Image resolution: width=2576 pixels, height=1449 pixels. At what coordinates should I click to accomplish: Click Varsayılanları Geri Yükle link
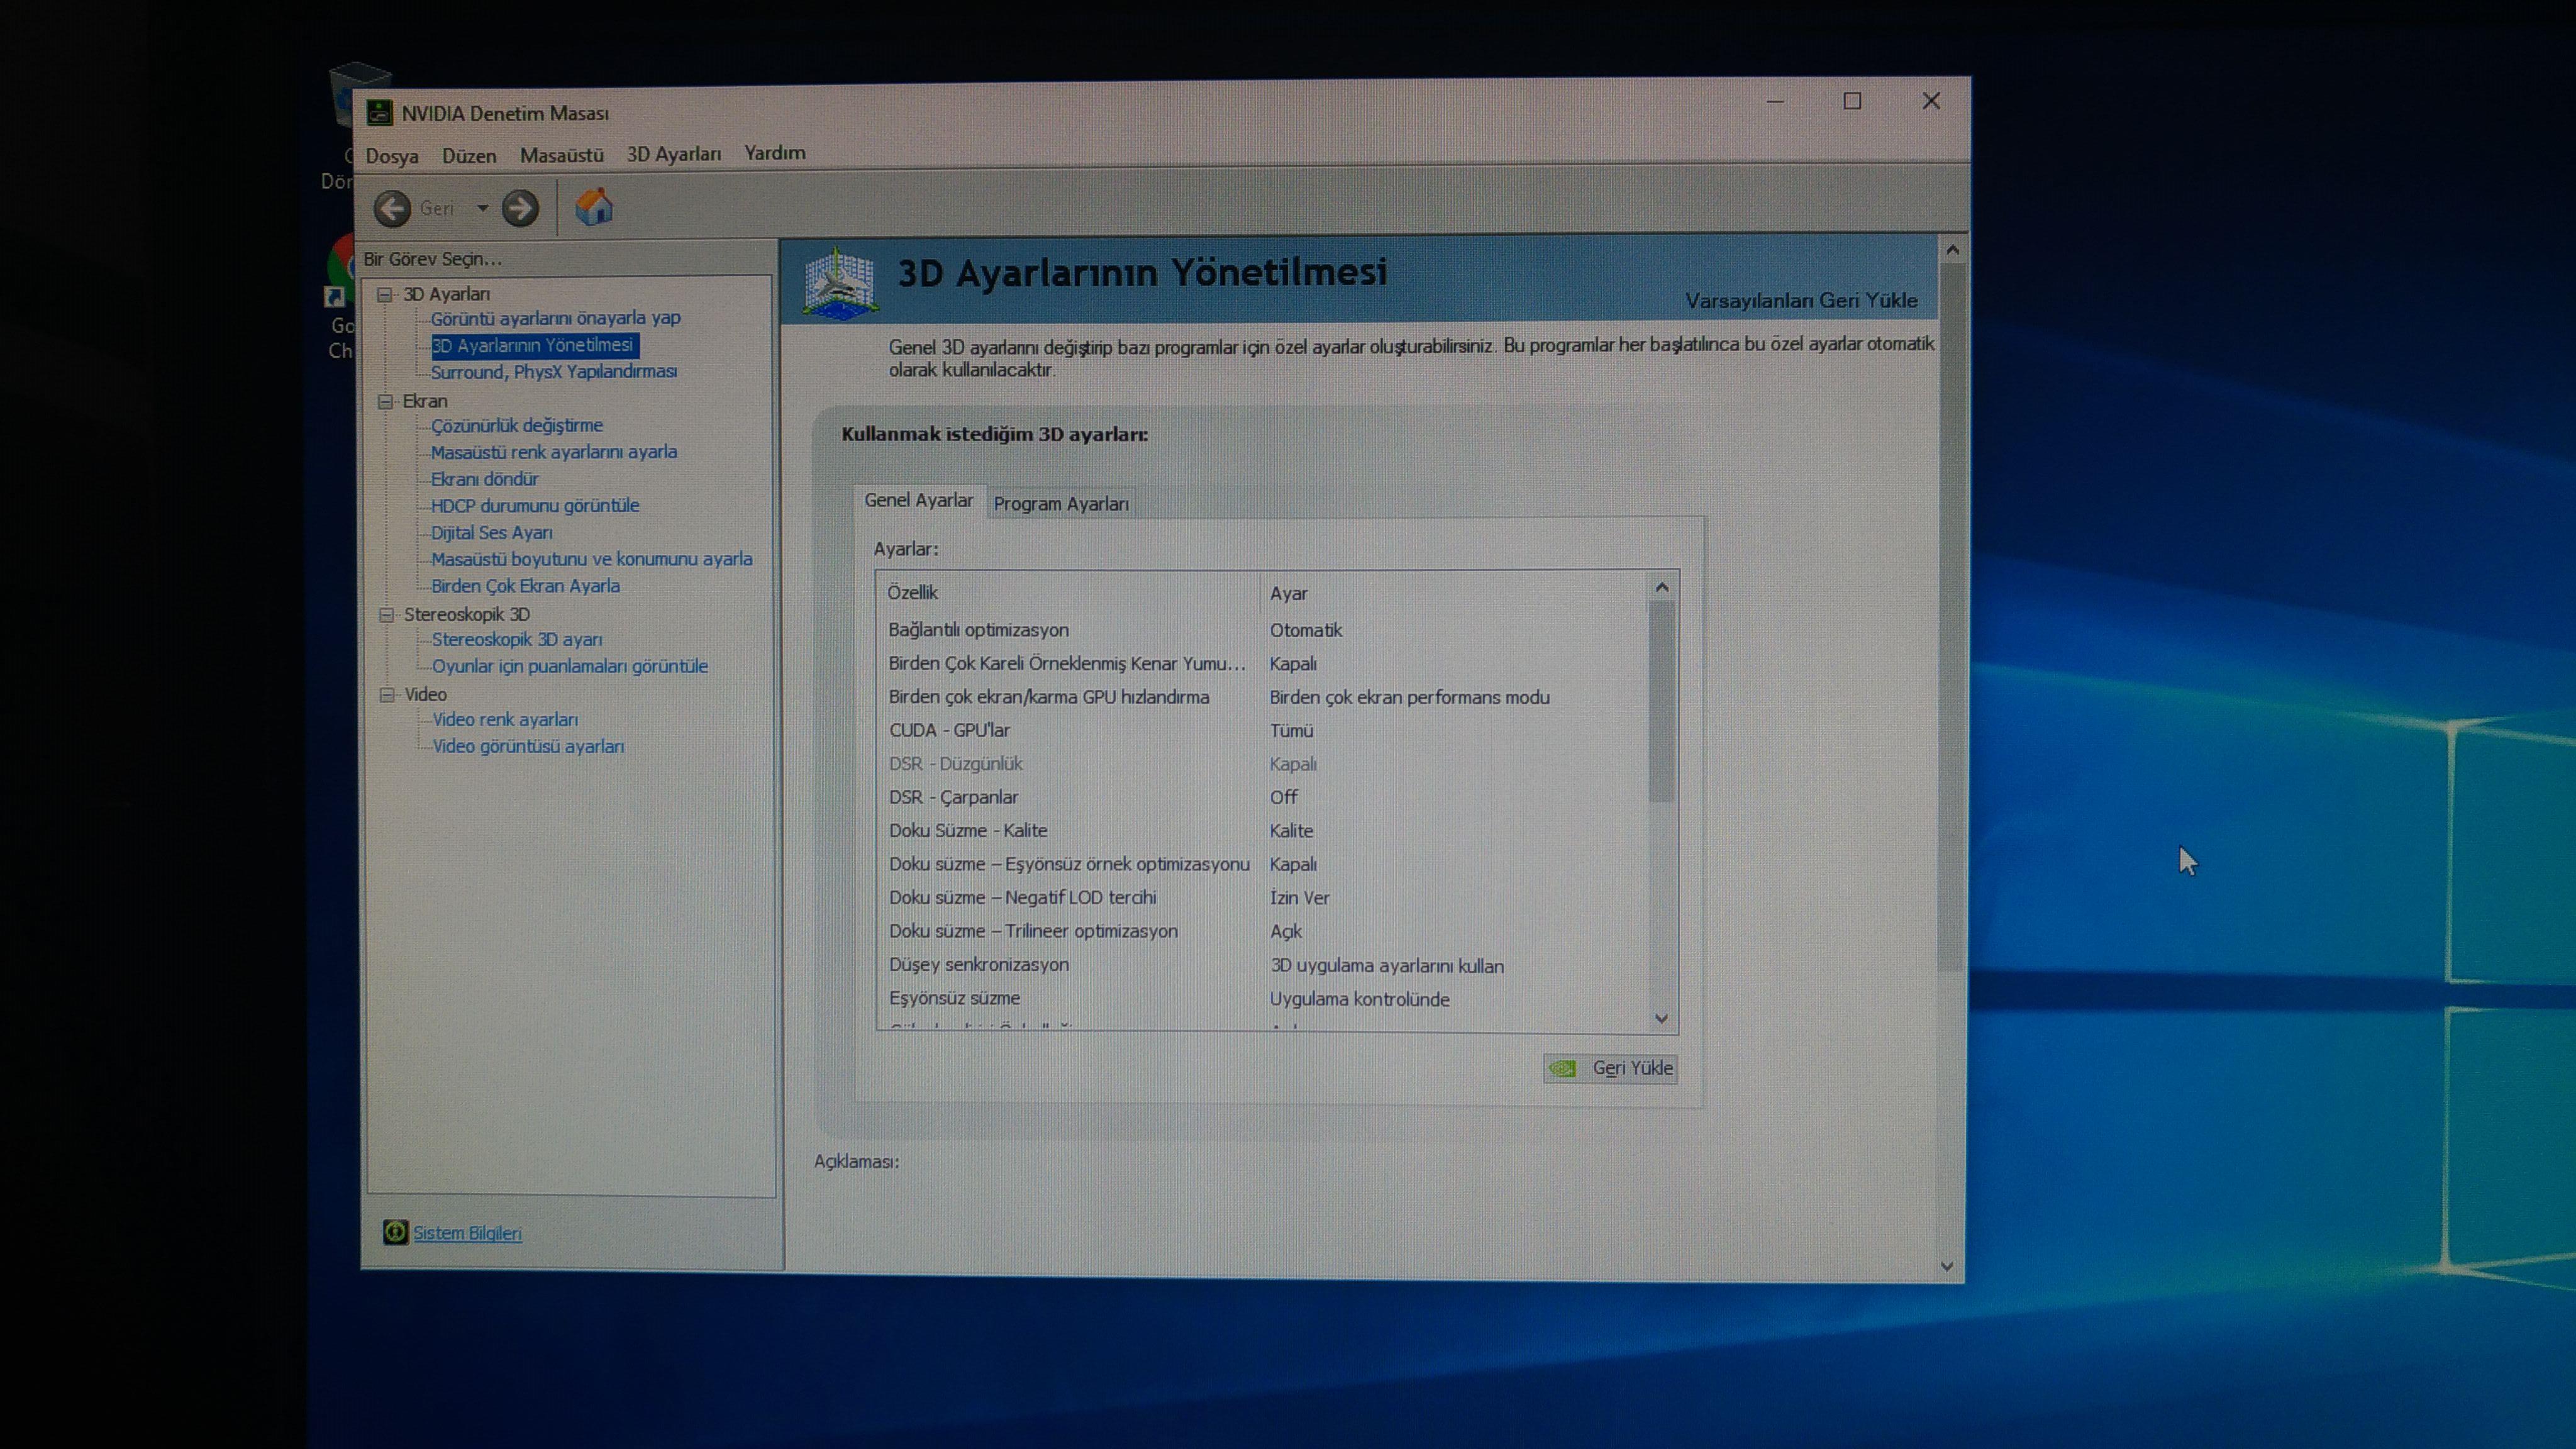click(x=1801, y=300)
